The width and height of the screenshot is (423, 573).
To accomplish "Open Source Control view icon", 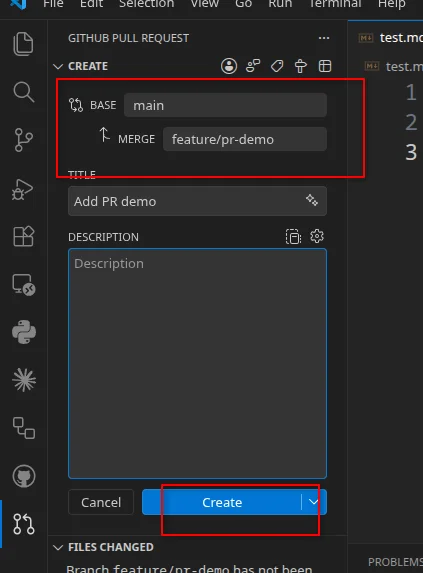I will coord(24,140).
